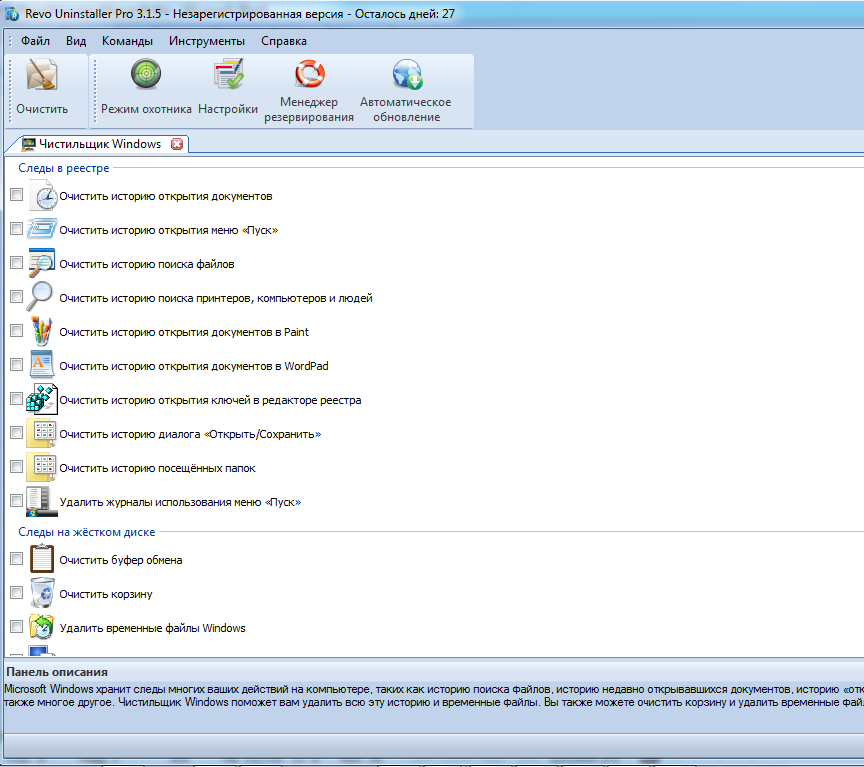Viewport: 864px width, 767px height.
Task: Open Настройки checklist icon
Action: pos(228,74)
